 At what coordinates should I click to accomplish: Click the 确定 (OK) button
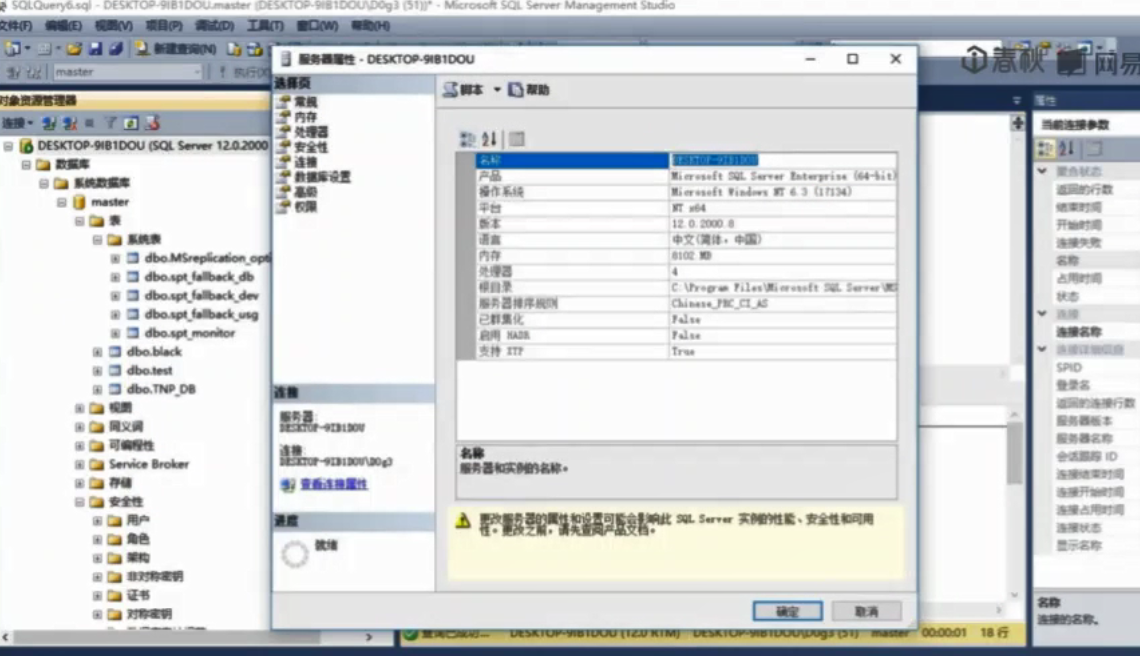point(787,611)
